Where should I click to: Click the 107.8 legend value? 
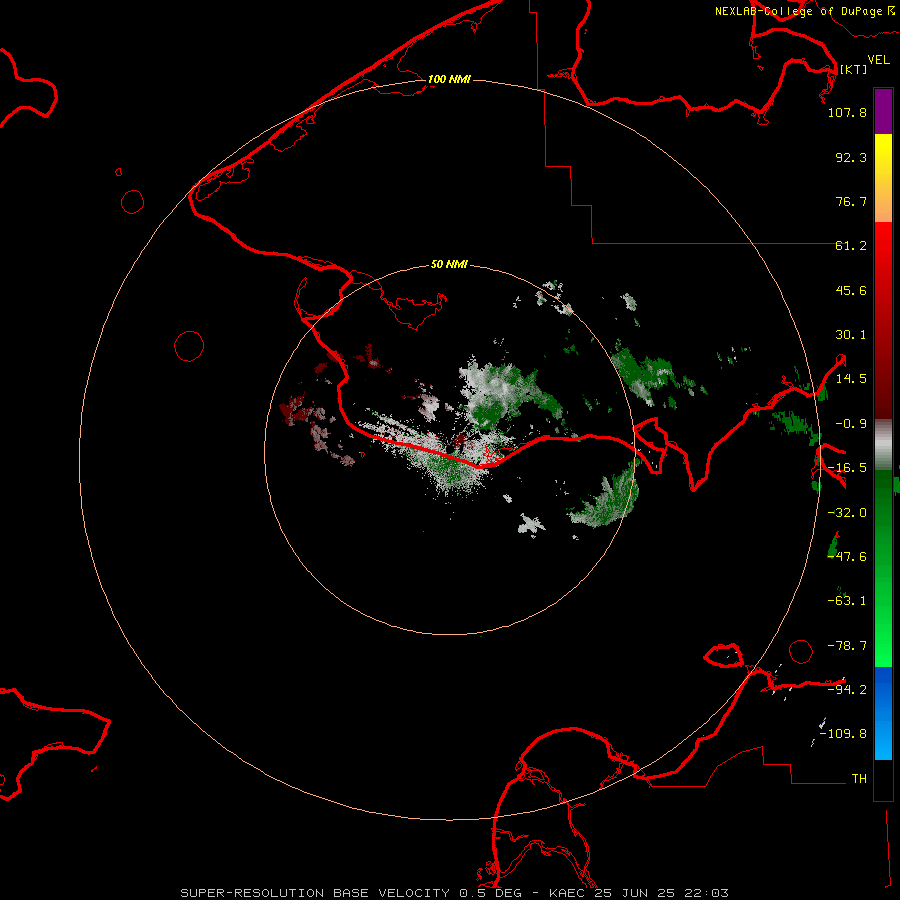(x=847, y=112)
